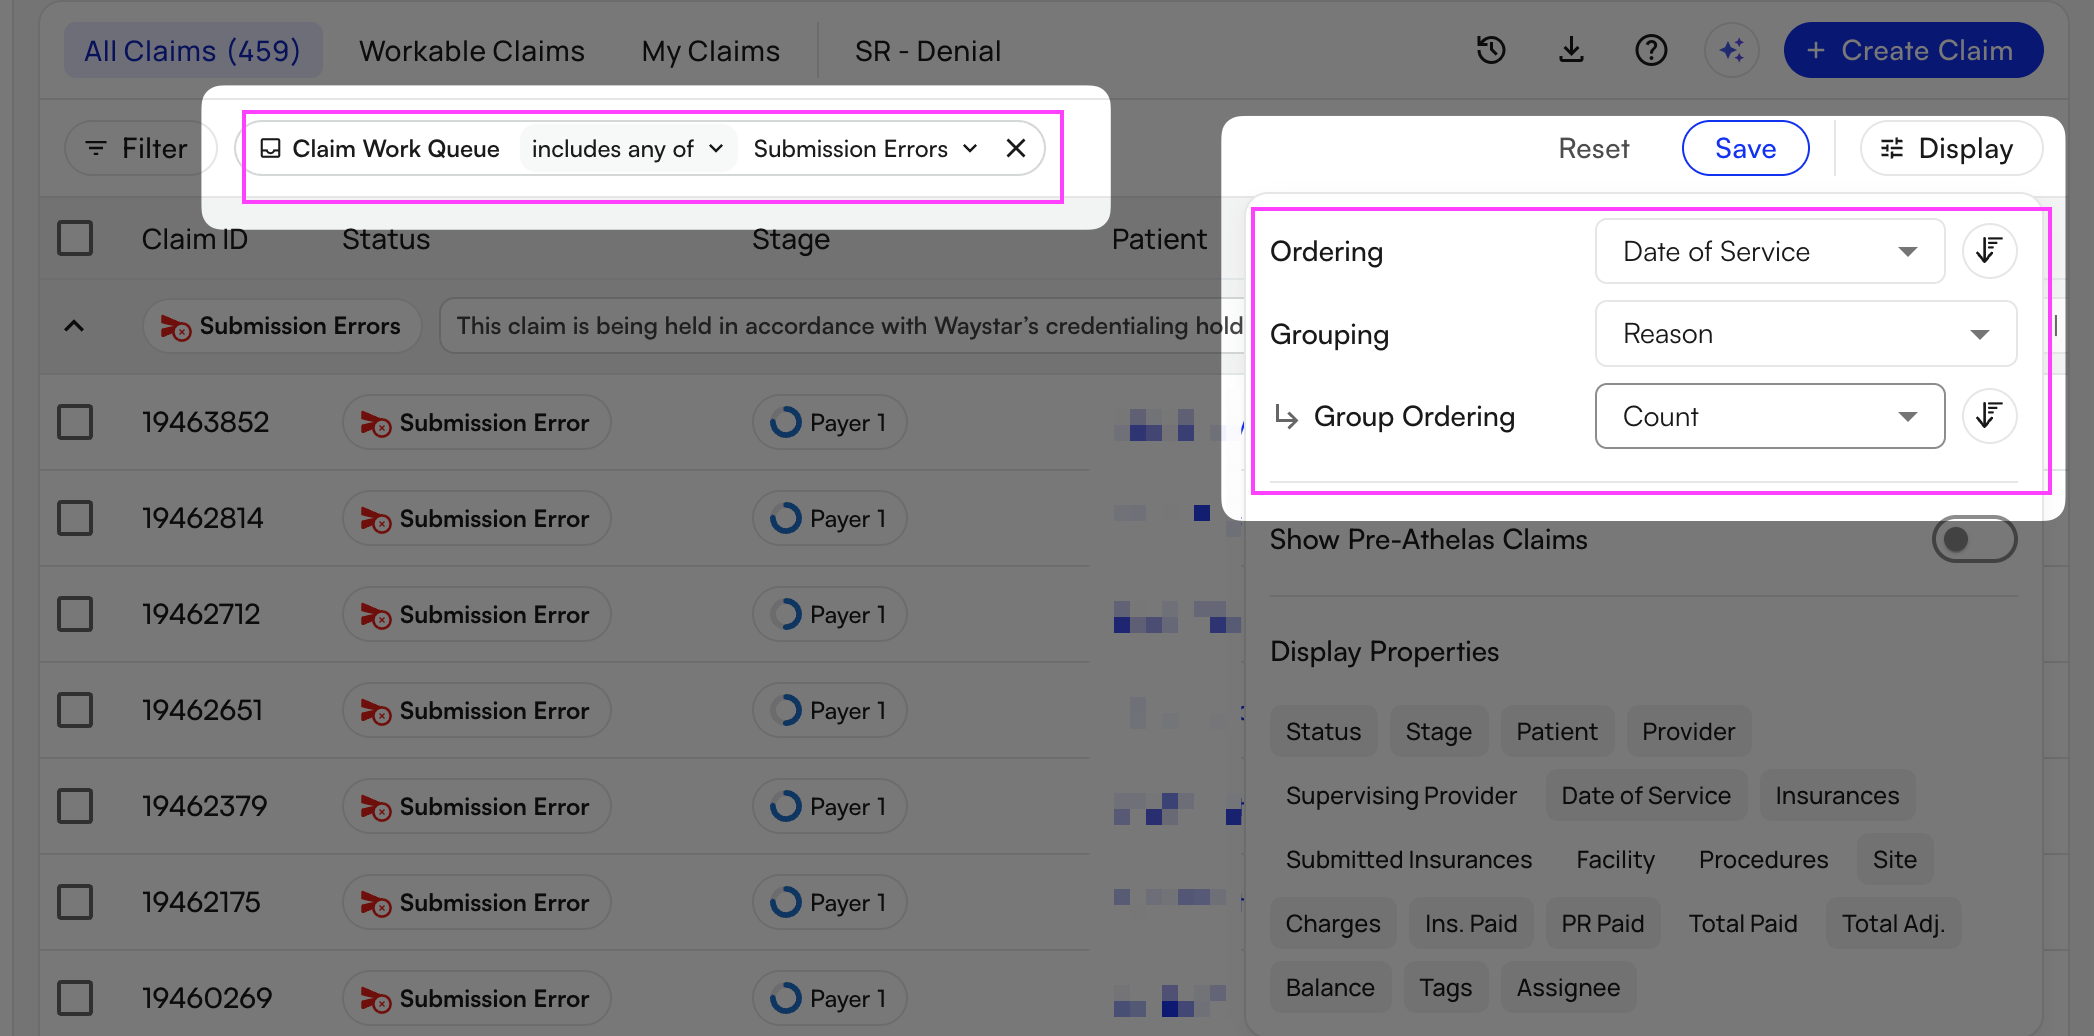The image size is (2094, 1036).
Task: Open the 'includes any of' operator dropdown
Action: (627, 148)
